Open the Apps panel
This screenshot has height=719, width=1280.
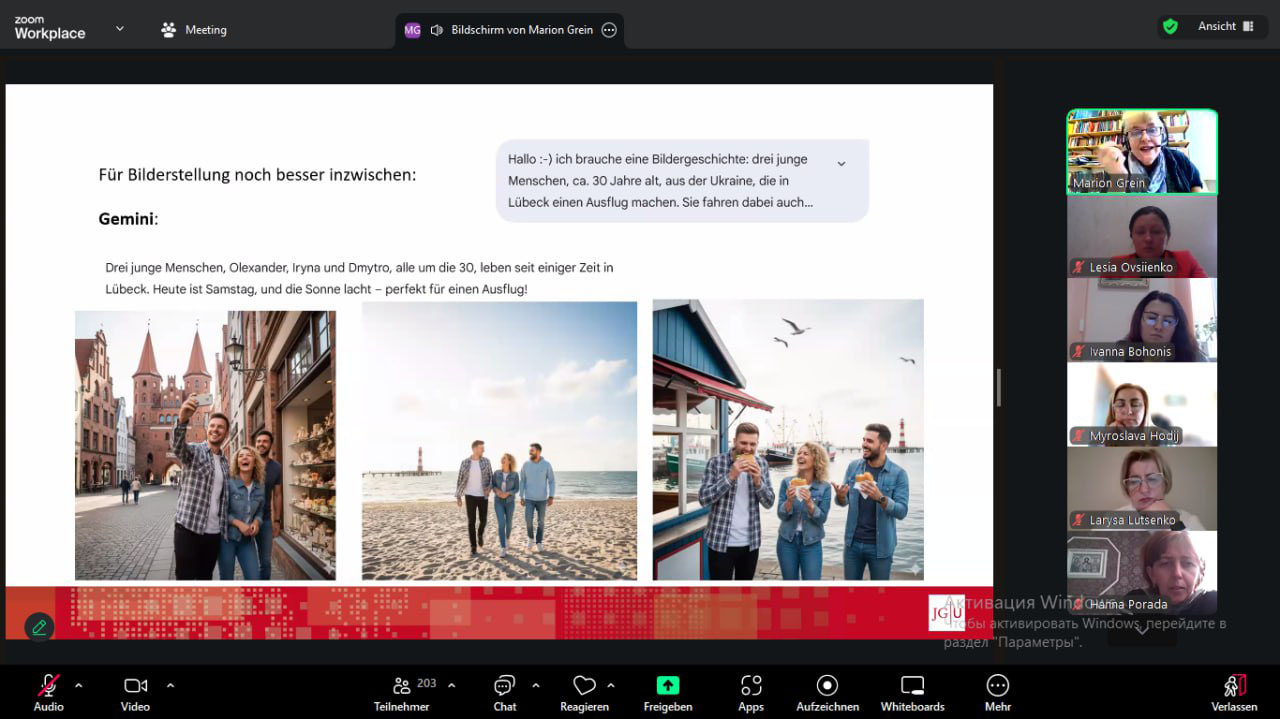[751, 692]
